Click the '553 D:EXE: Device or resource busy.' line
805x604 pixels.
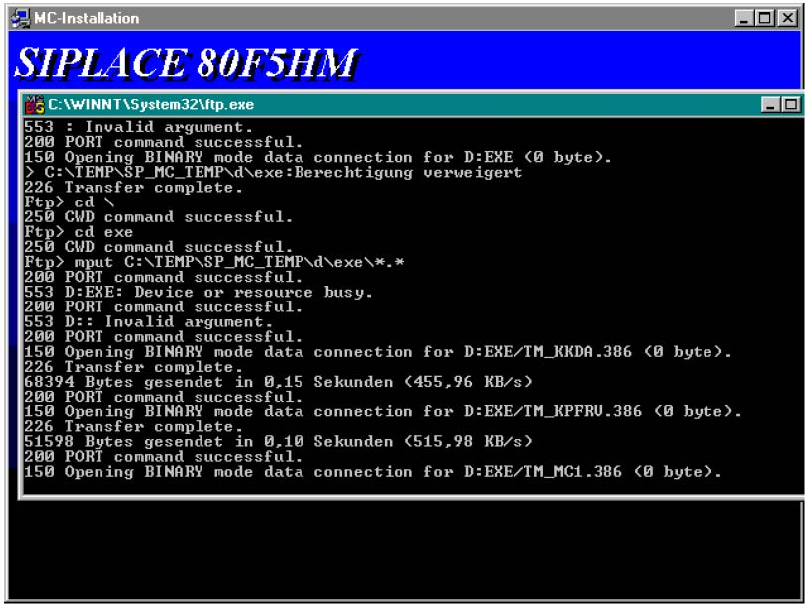click(x=198, y=292)
